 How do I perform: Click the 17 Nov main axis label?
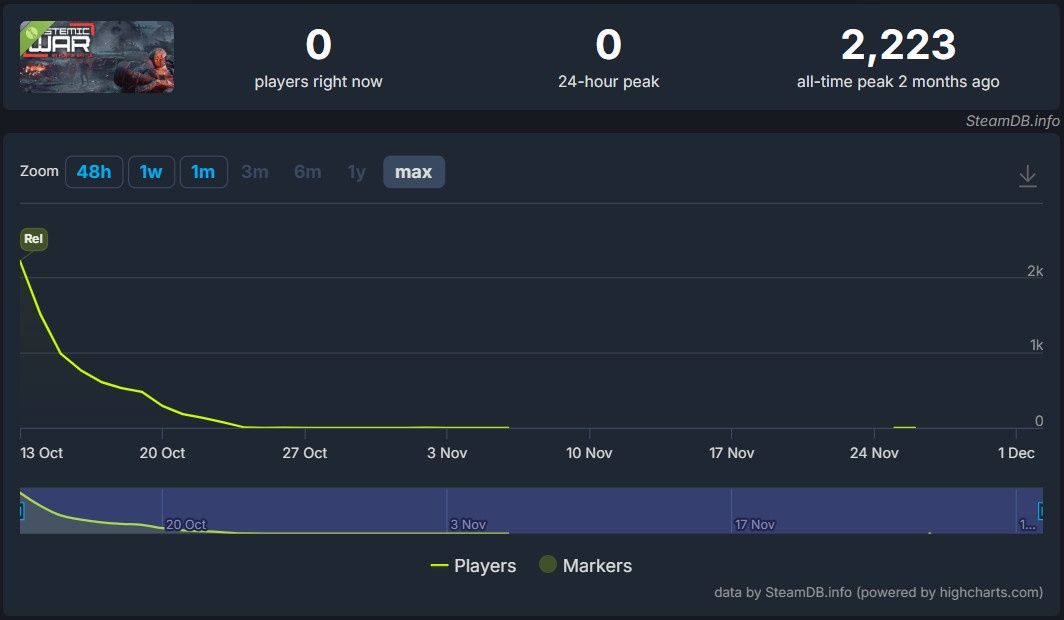(x=732, y=452)
